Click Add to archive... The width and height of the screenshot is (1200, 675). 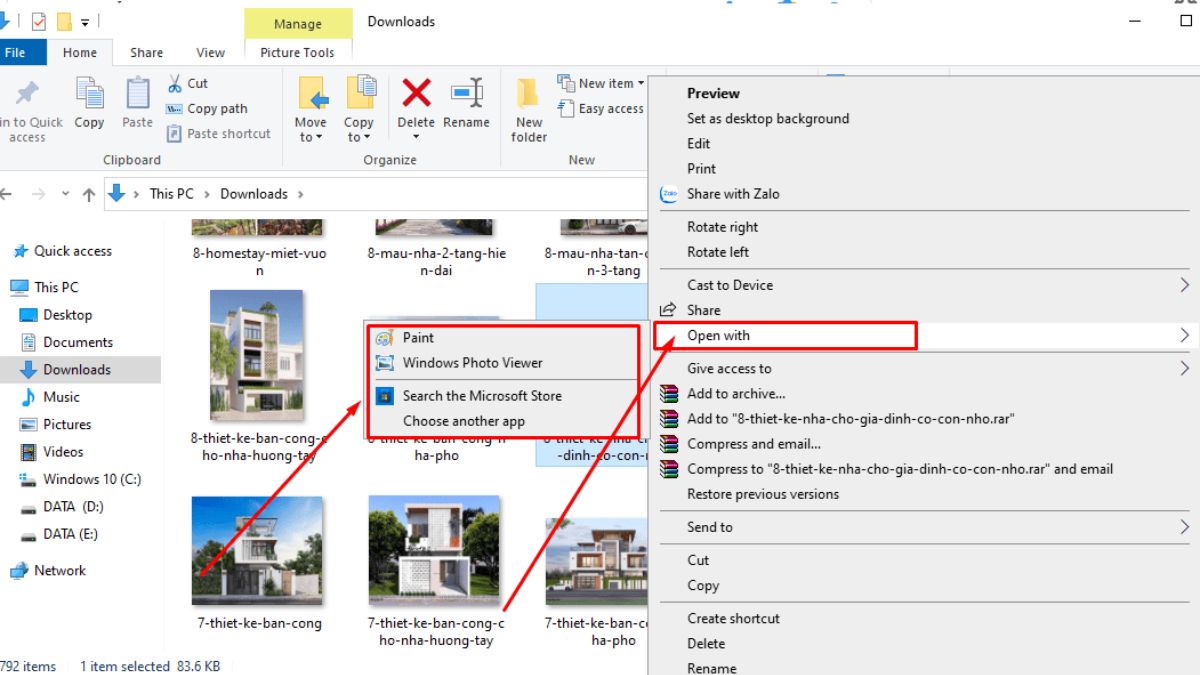click(x=736, y=394)
